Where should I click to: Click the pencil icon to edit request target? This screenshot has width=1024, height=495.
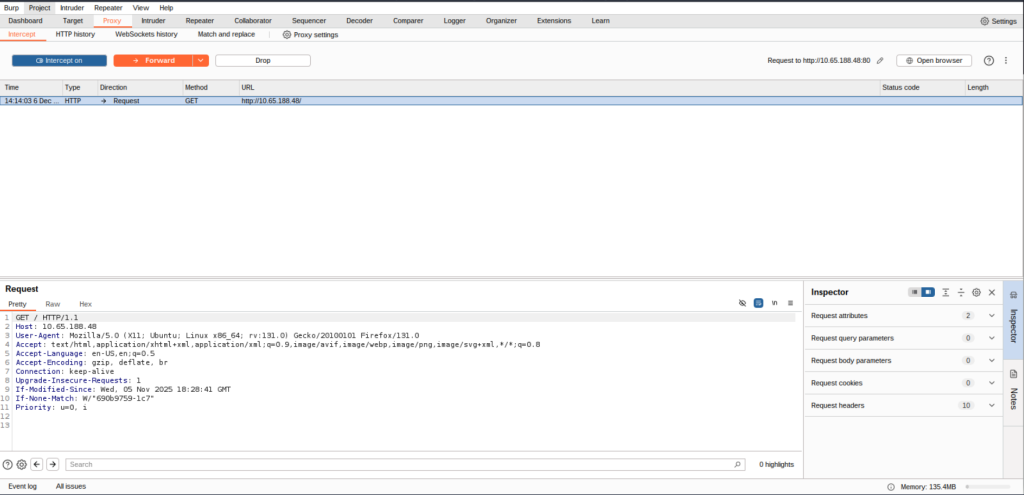[x=880, y=60]
